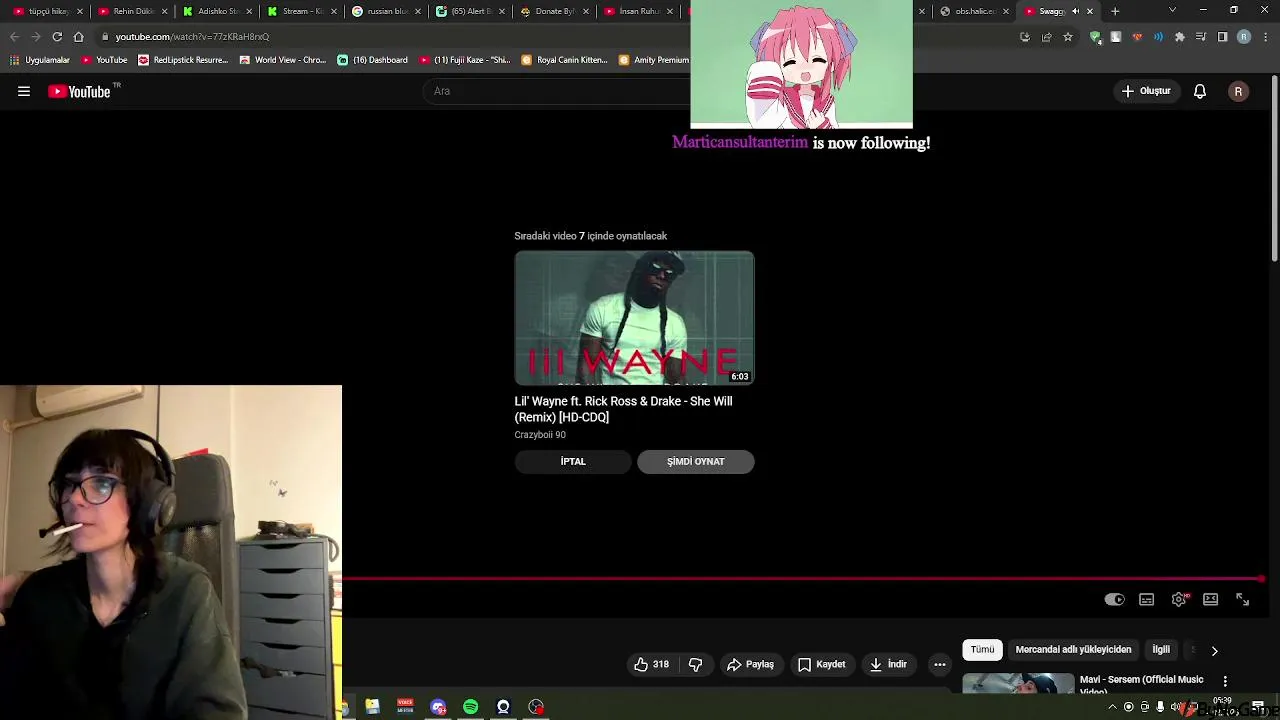The width and height of the screenshot is (1280, 720).
Task: Open a new browser tab
Action: coord(1115,11)
